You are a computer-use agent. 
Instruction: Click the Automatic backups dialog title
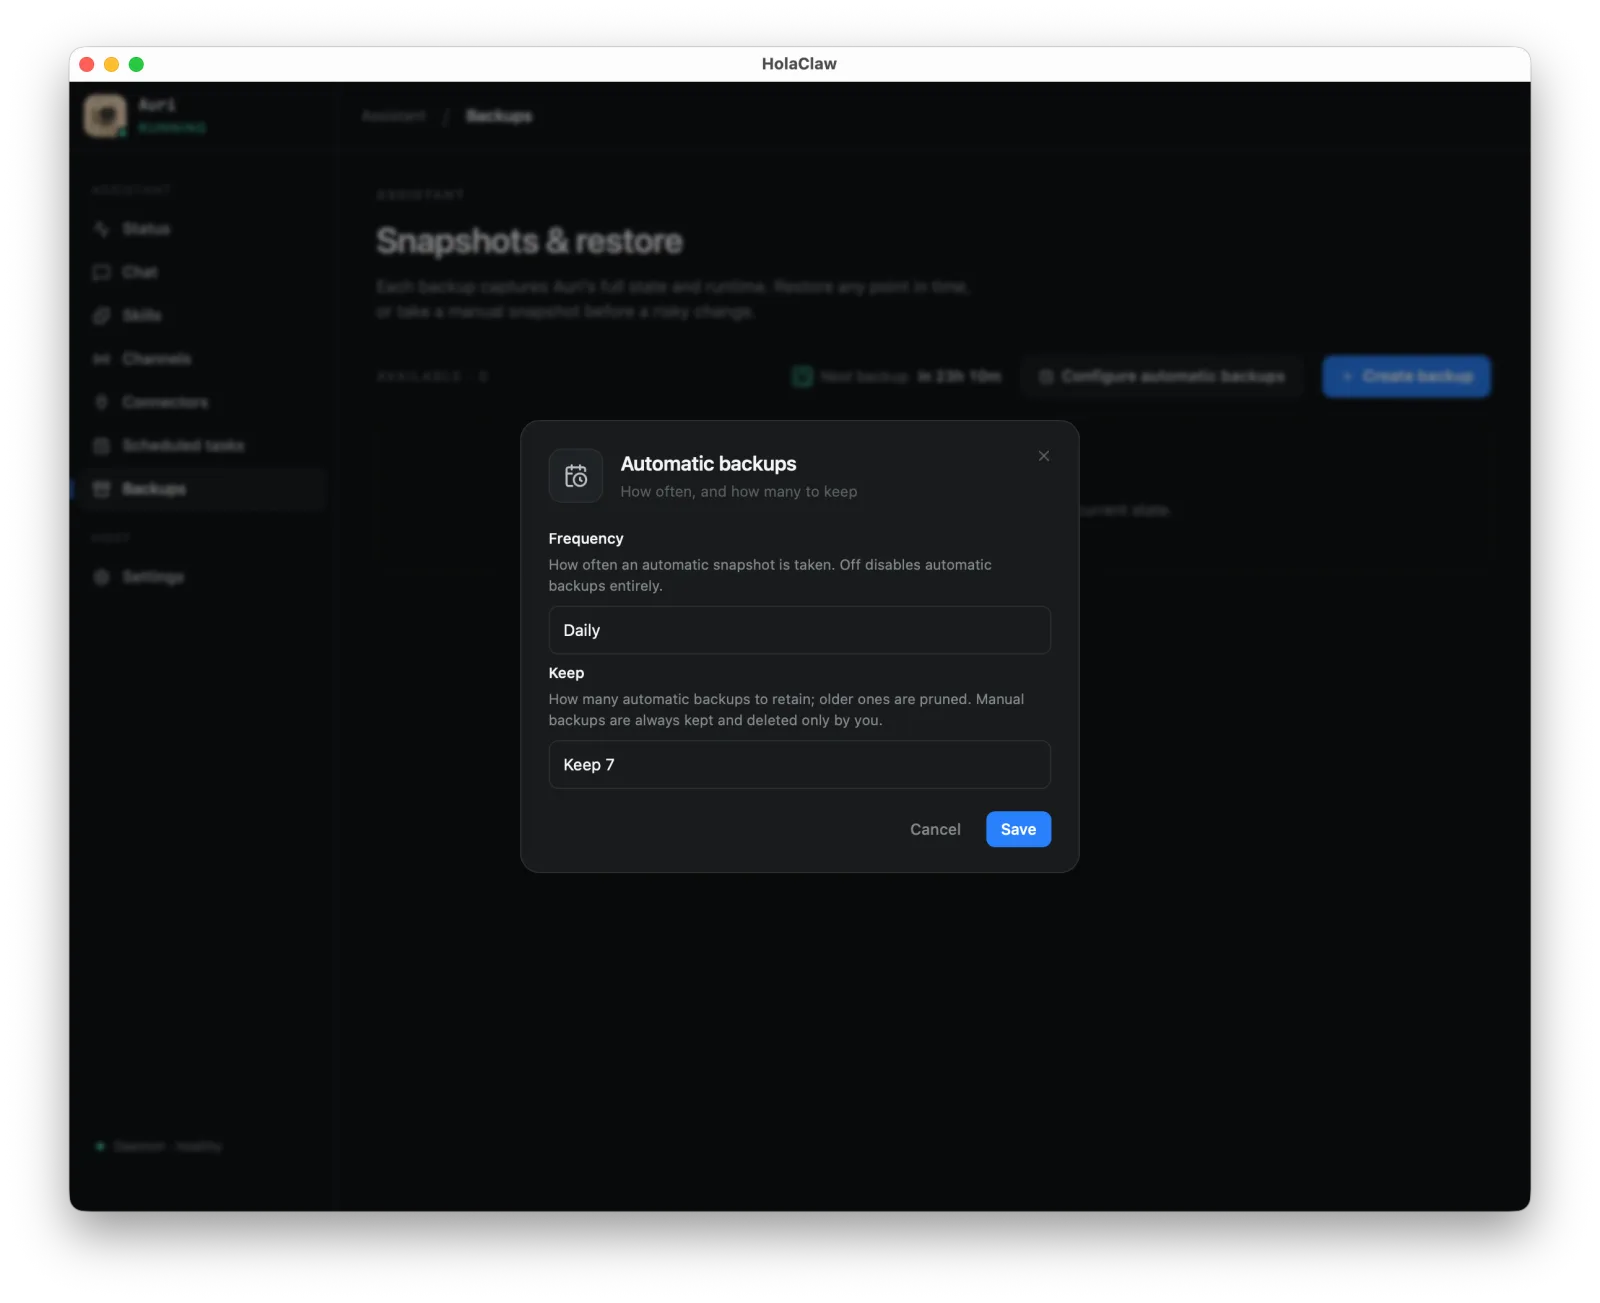pos(708,464)
